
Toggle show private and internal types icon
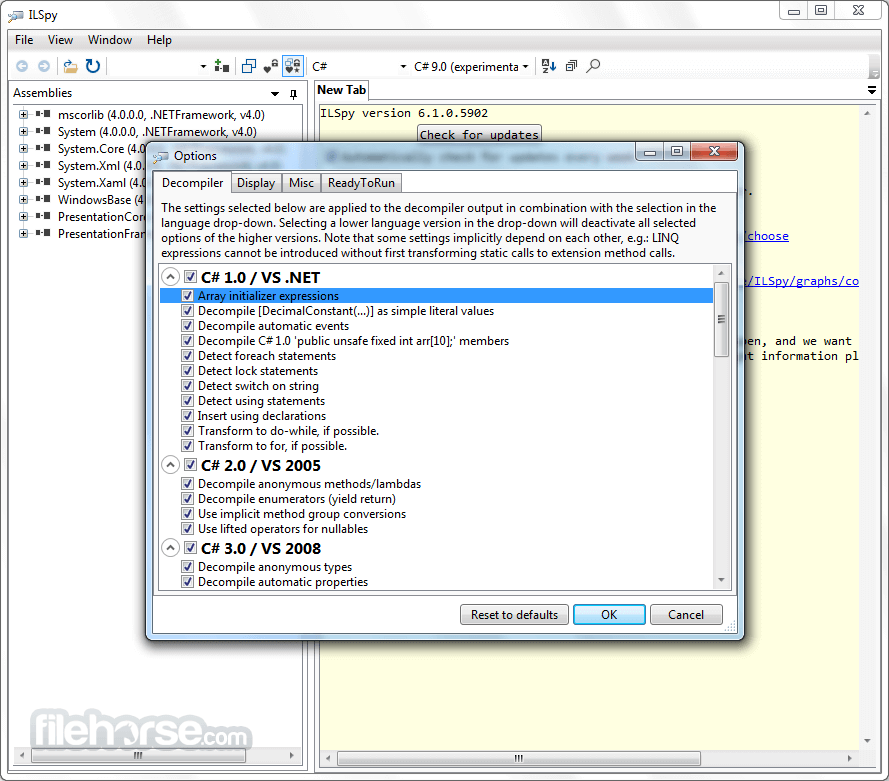(271, 66)
